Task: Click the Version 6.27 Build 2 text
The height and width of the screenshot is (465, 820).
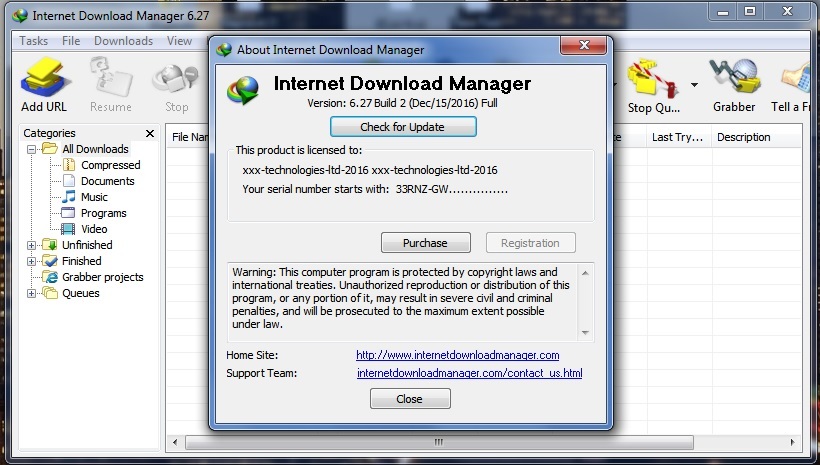Action: (x=402, y=103)
